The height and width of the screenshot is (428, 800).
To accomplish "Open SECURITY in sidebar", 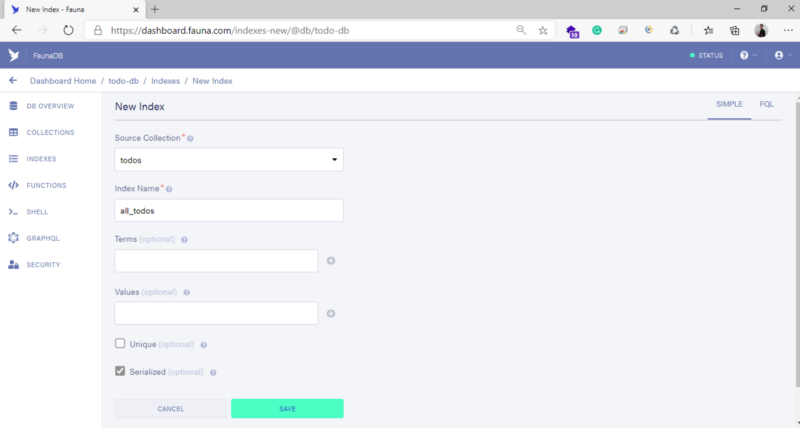I will (x=43, y=265).
